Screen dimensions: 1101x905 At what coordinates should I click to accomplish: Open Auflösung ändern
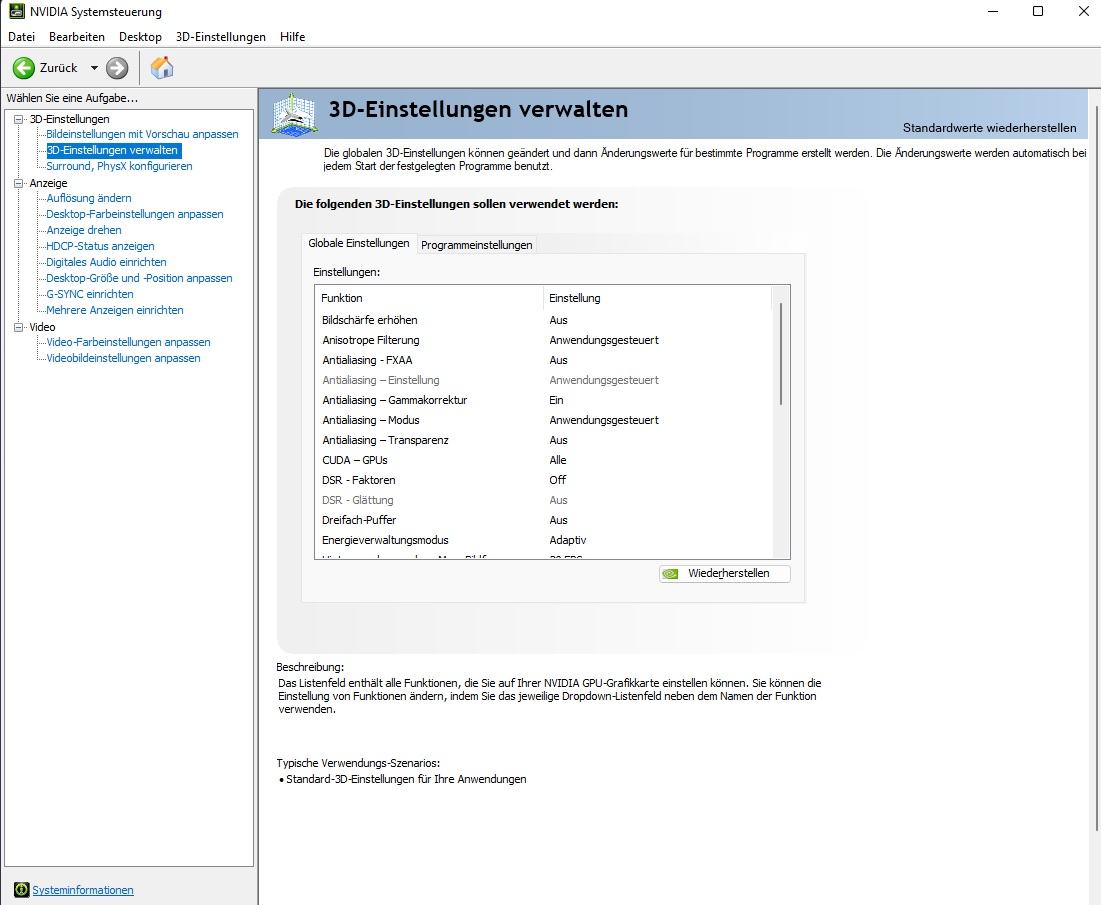click(x=88, y=198)
